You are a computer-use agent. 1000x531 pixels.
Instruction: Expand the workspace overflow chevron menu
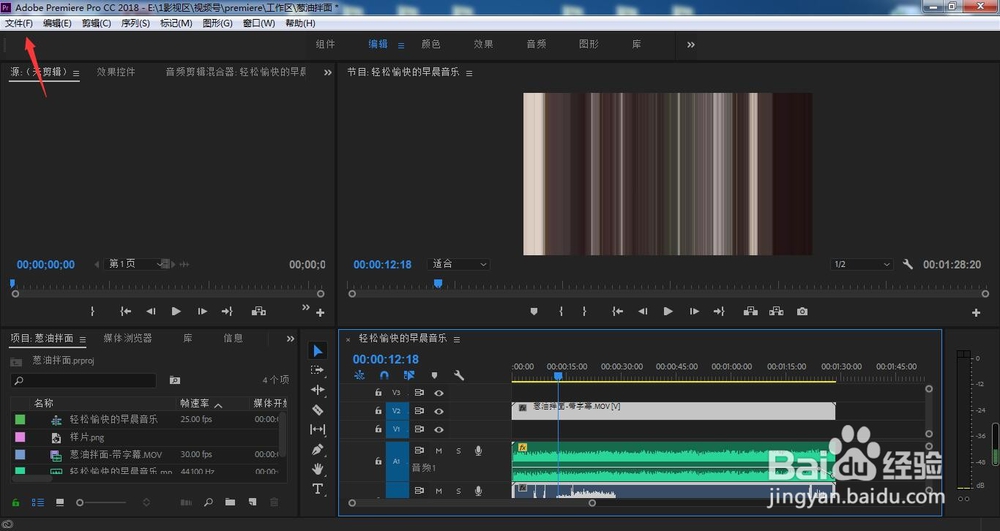click(x=690, y=44)
